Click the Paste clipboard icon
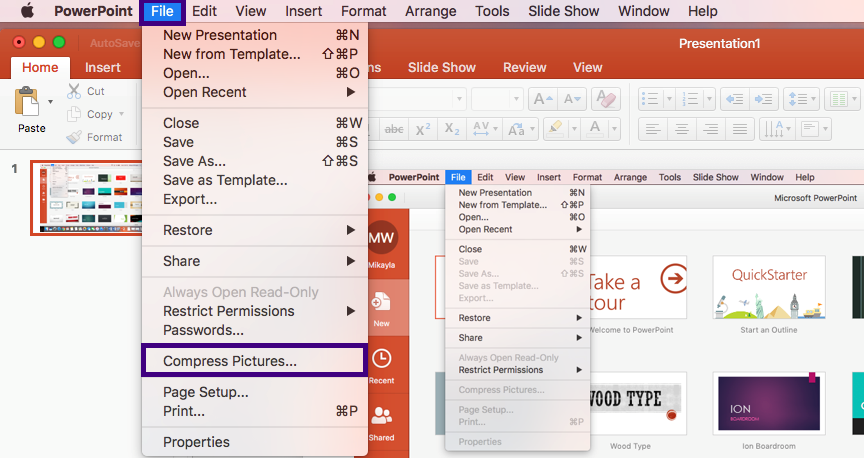 pos(26,102)
